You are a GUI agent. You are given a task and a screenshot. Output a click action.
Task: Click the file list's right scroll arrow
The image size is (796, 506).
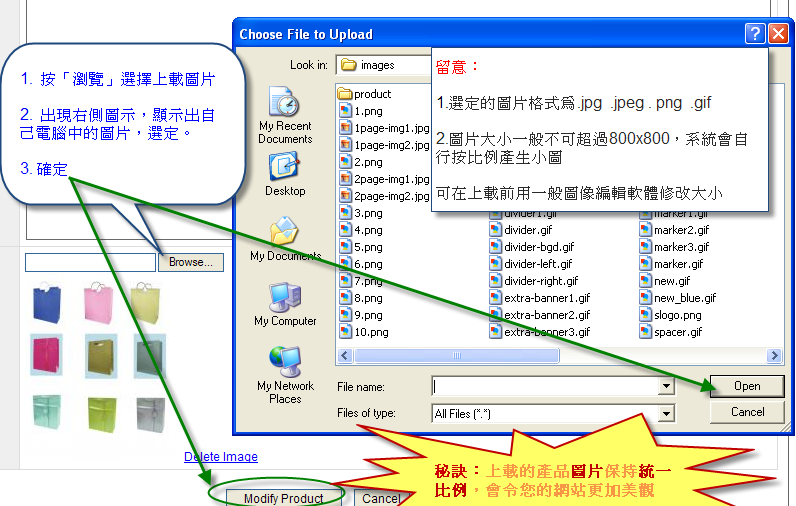click(774, 355)
